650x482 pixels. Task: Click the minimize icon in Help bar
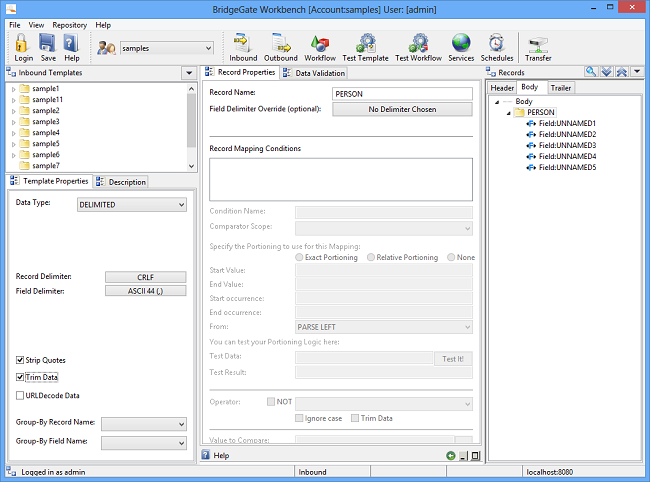pos(463,456)
